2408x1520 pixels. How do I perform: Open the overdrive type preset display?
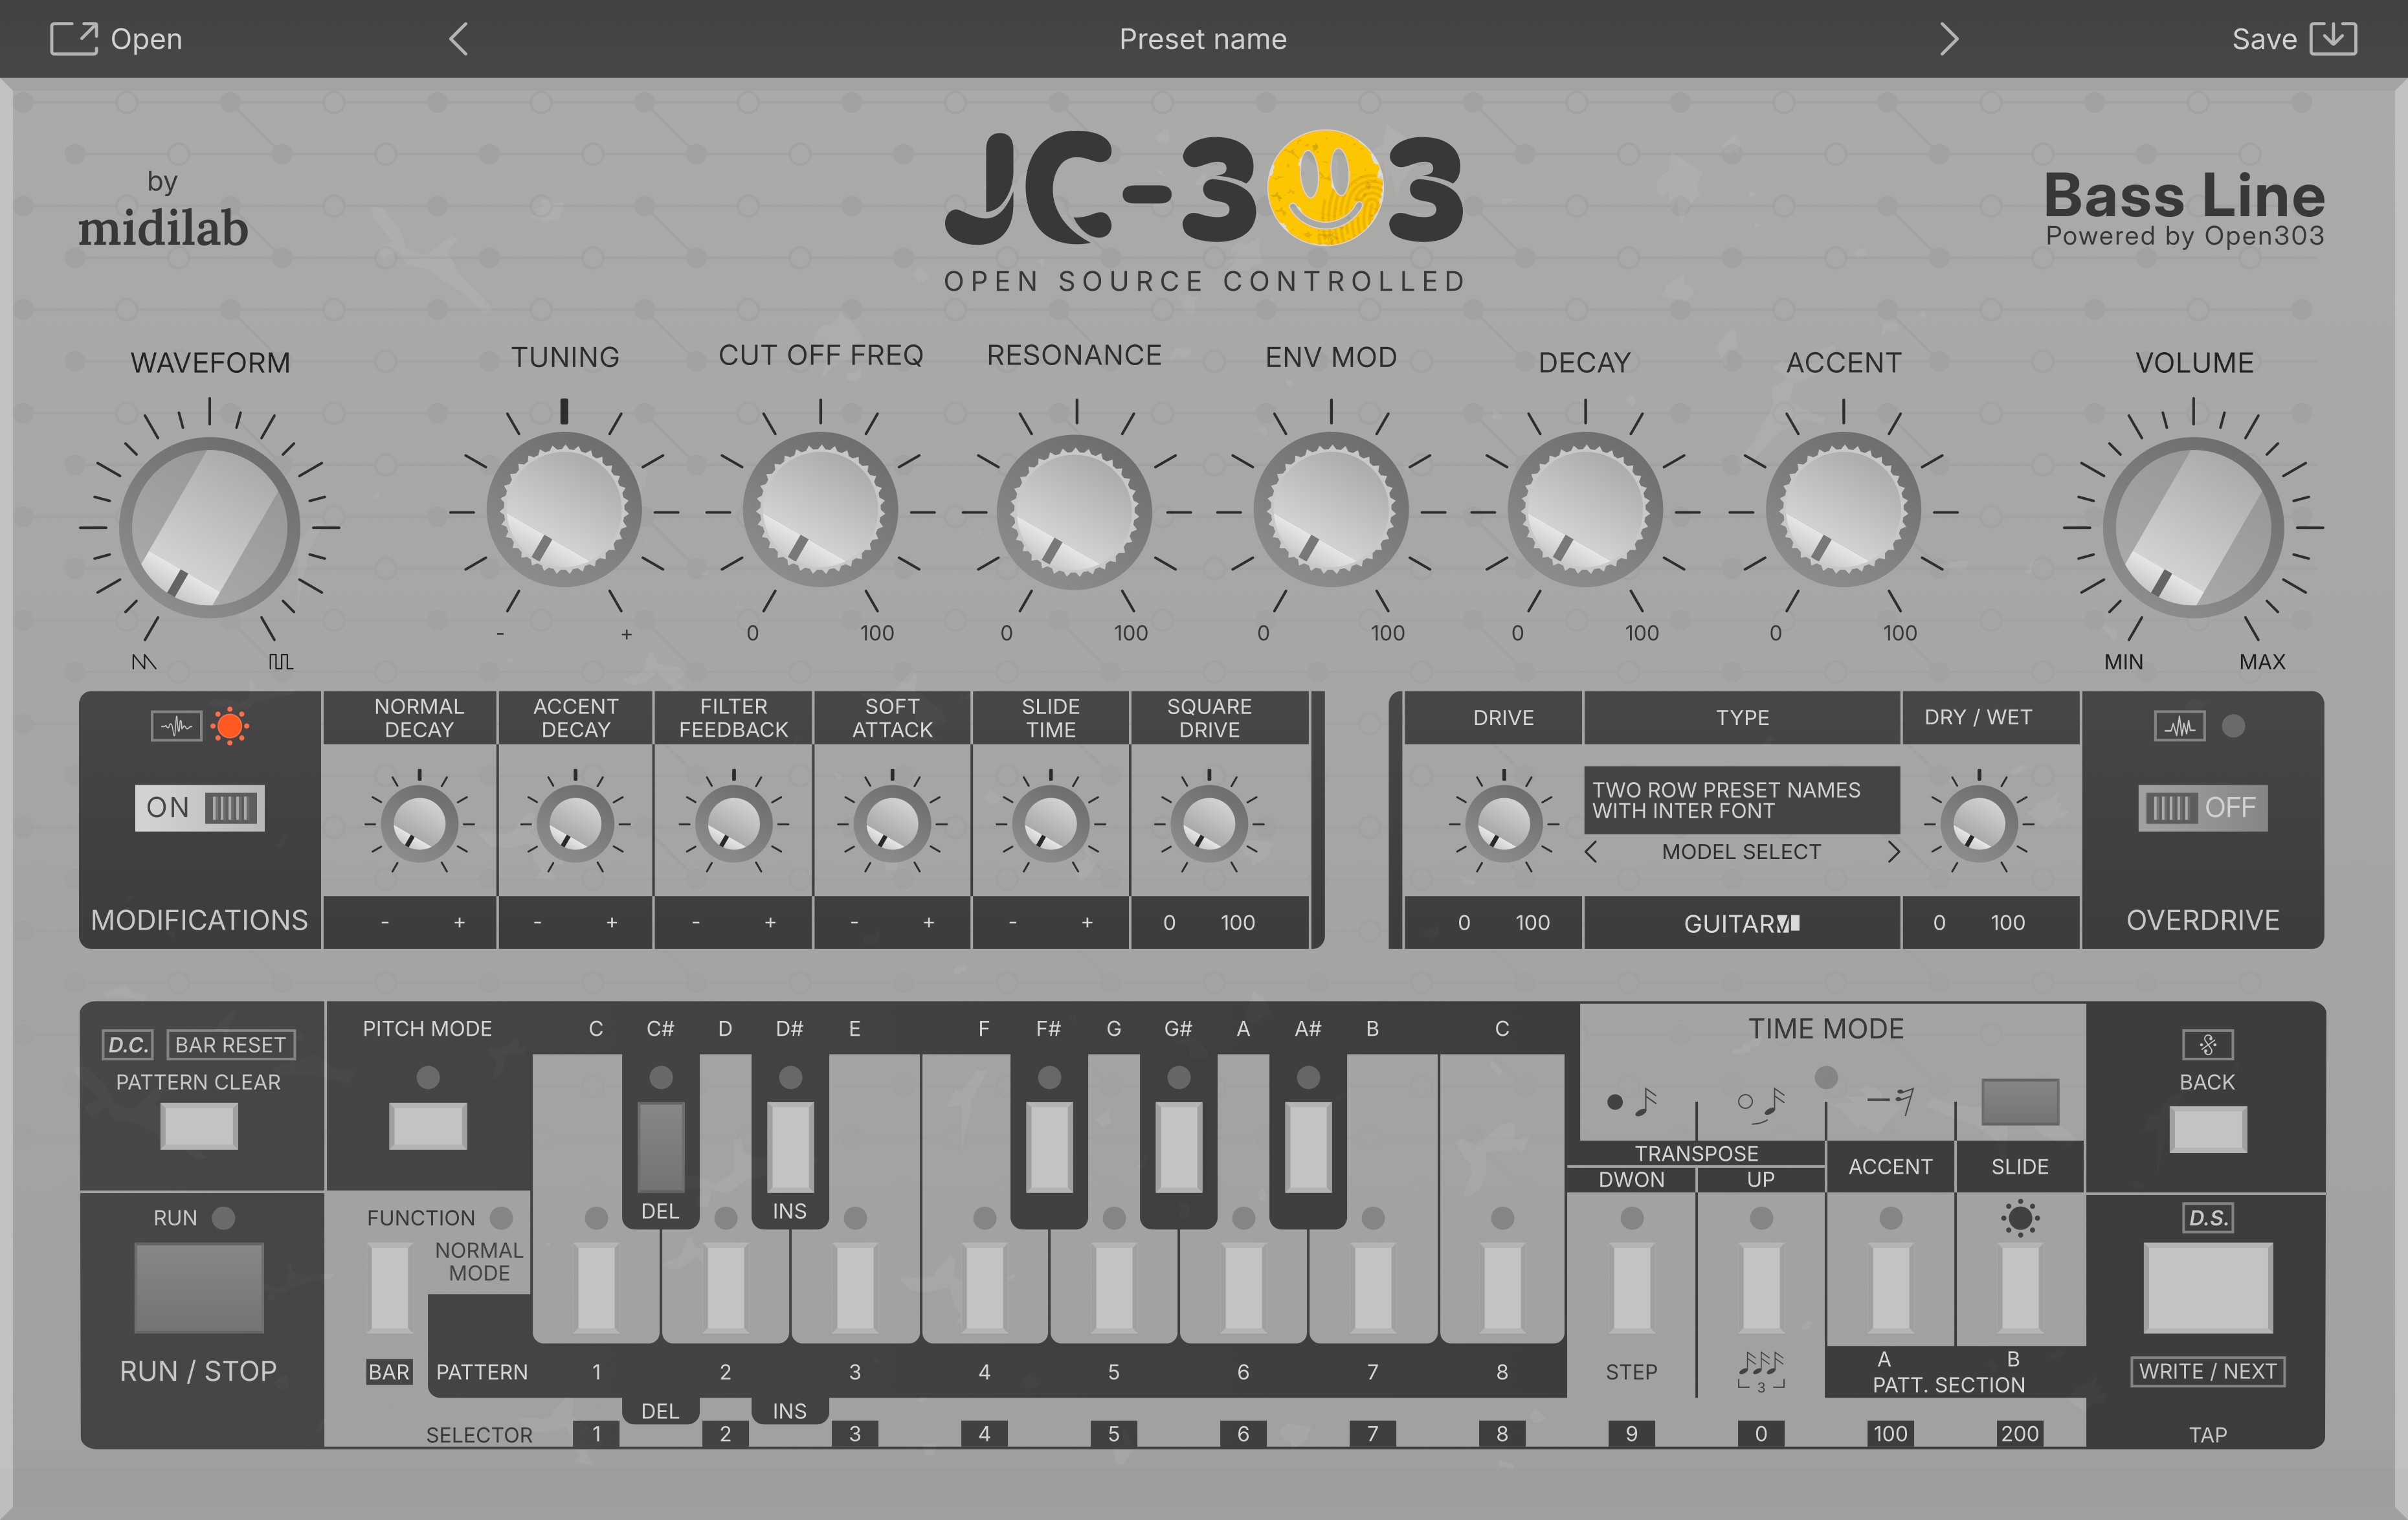coord(1741,800)
